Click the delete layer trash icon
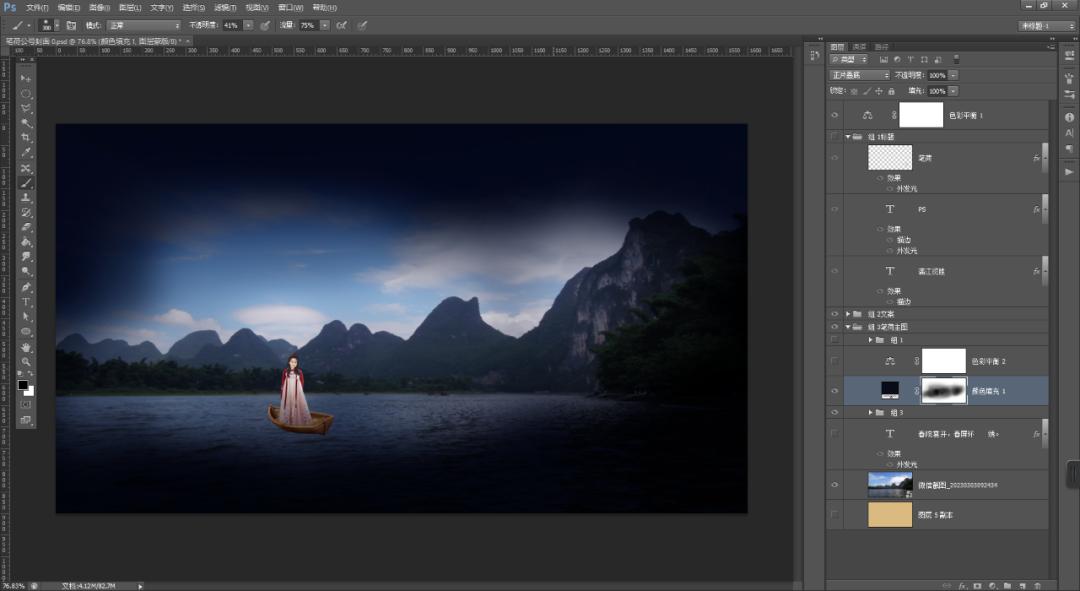Image resolution: width=1080 pixels, height=591 pixels. pyautogui.click(x=1038, y=585)
